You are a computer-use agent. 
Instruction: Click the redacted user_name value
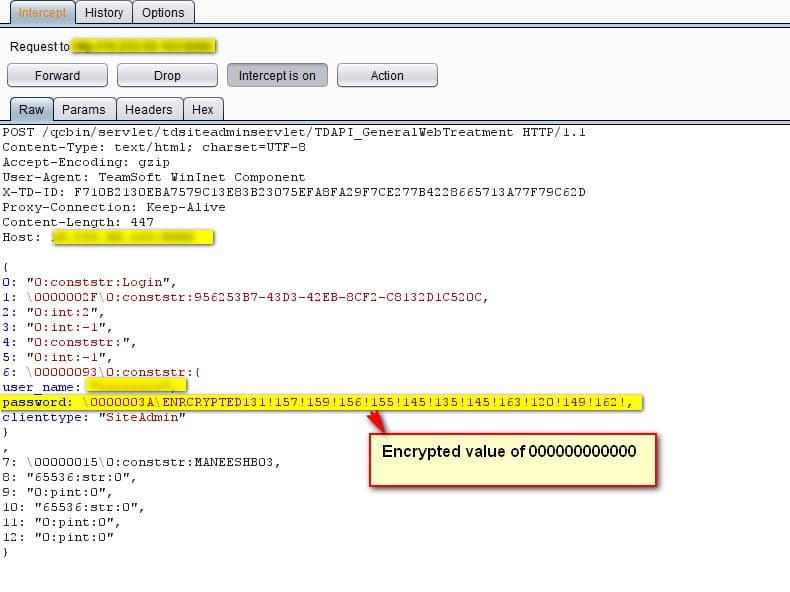[135, 386]
